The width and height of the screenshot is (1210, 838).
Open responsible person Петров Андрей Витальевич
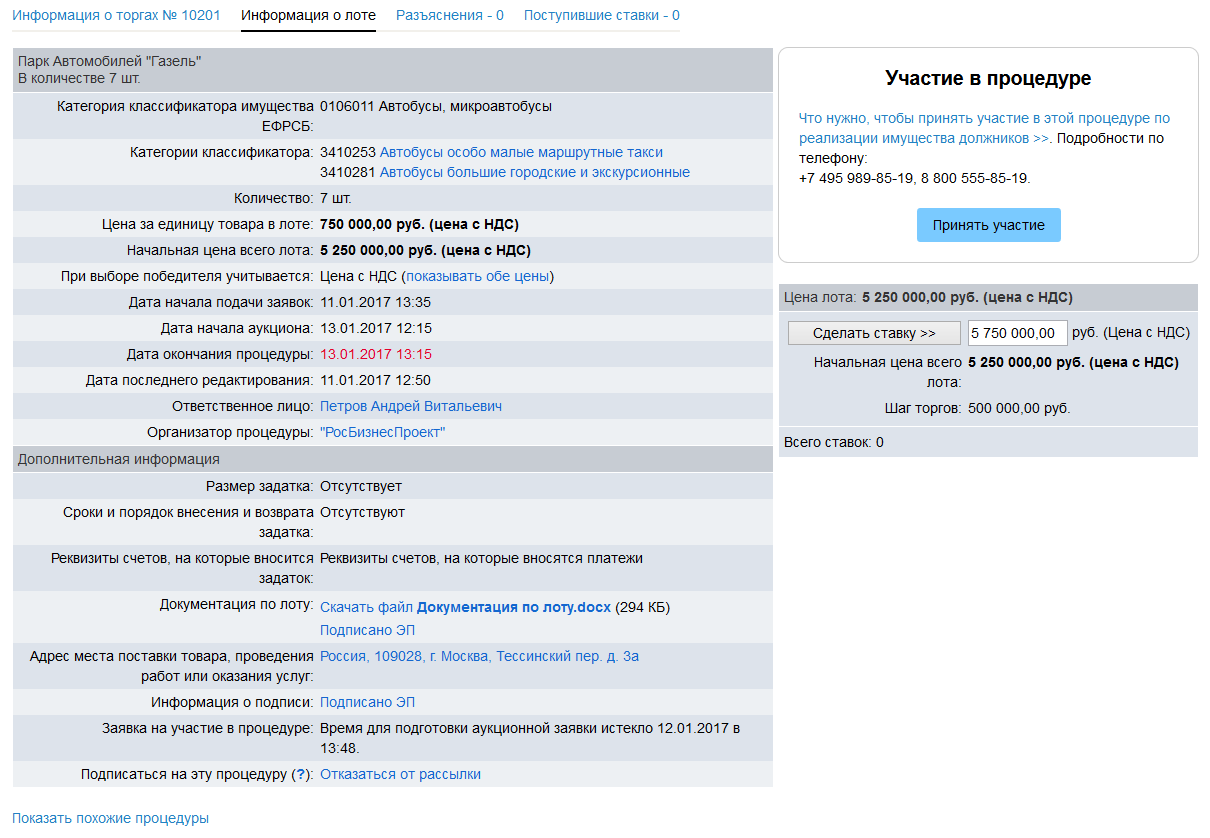pos(410,406)
